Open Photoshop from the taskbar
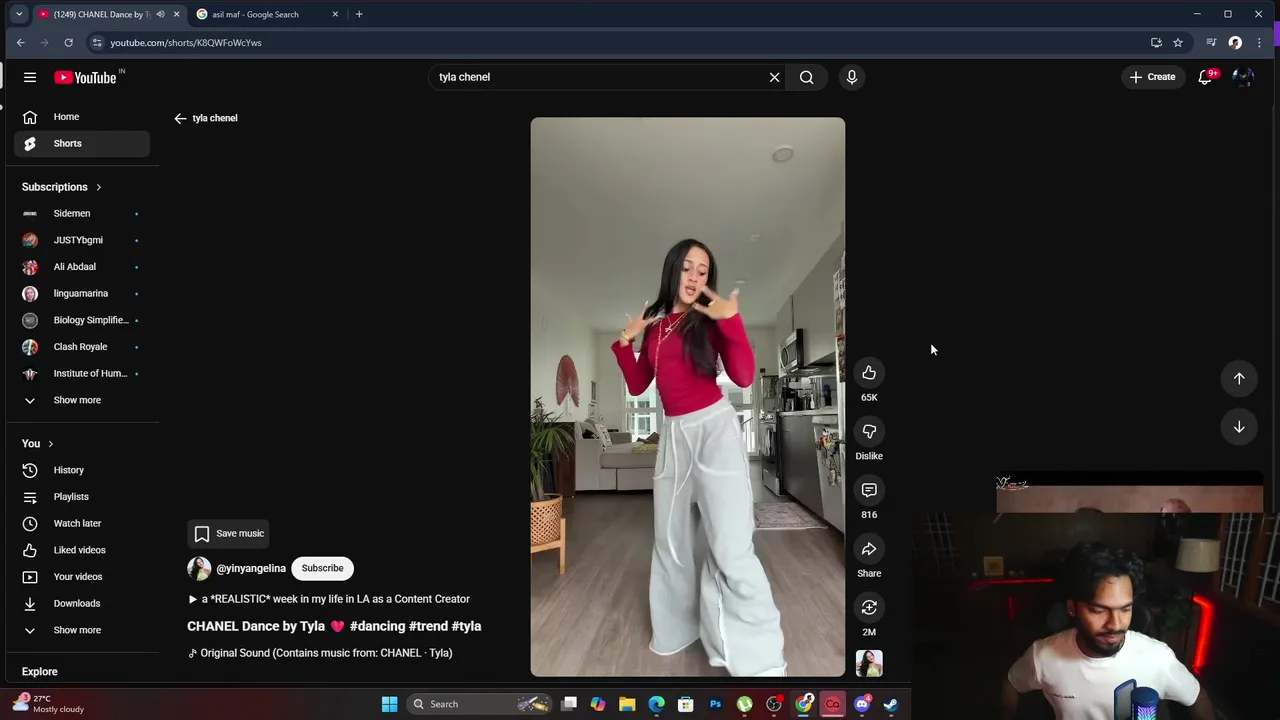Image resolution: width=1280 pixels, height=720 pixels. [x=715, y=704]
